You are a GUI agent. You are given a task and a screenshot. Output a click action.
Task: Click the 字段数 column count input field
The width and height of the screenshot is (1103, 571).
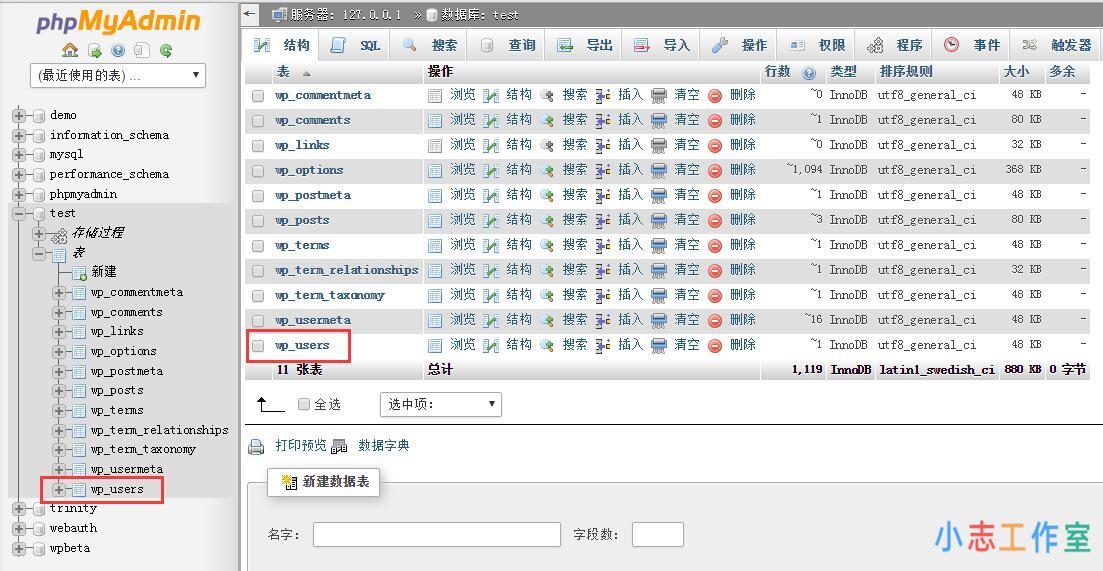click(658, 534)
